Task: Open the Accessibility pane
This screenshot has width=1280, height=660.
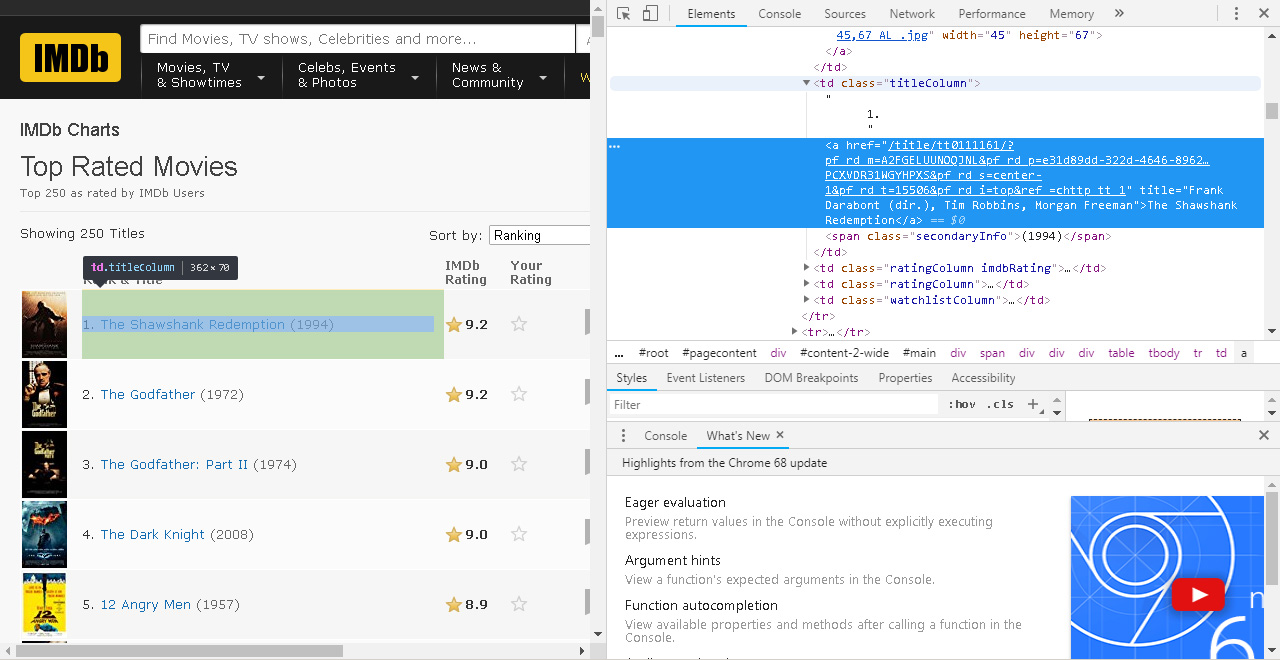Action: tap(983, 378)
